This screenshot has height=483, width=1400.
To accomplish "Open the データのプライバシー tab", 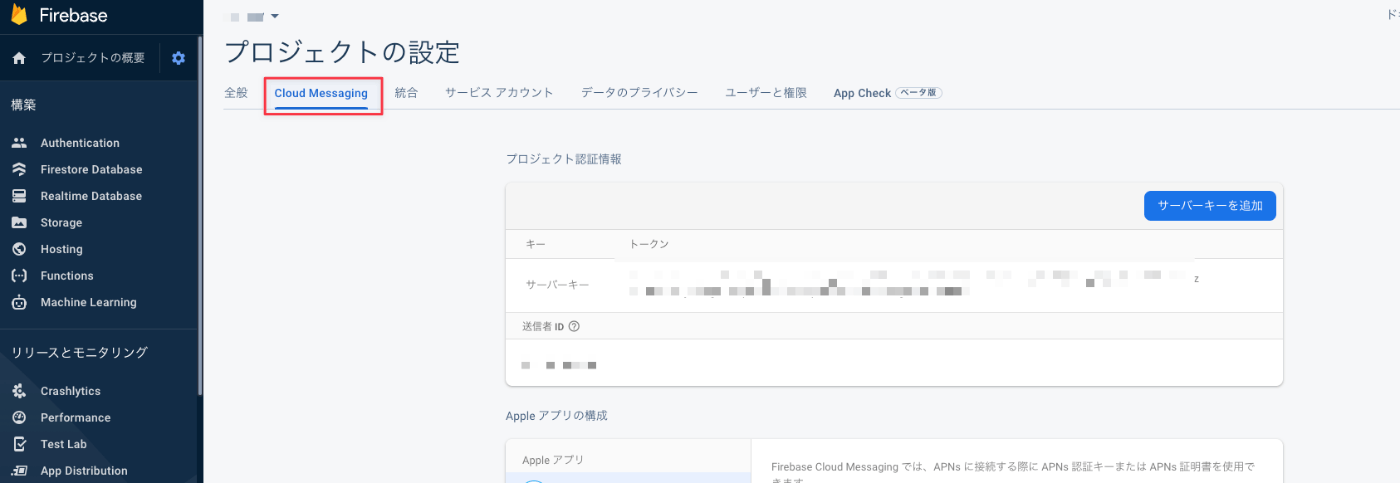I will click(639, 93).
